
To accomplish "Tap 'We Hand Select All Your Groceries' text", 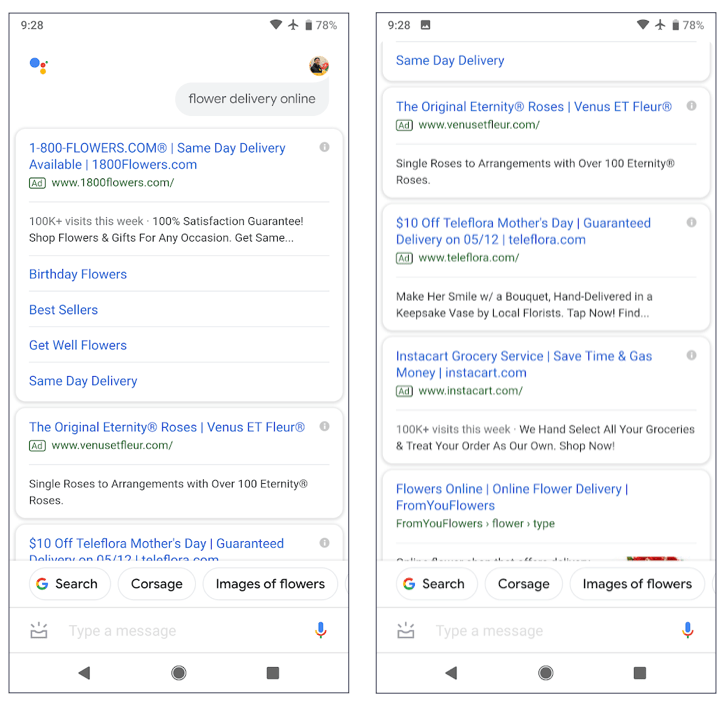I will click(x=545, y=437).
